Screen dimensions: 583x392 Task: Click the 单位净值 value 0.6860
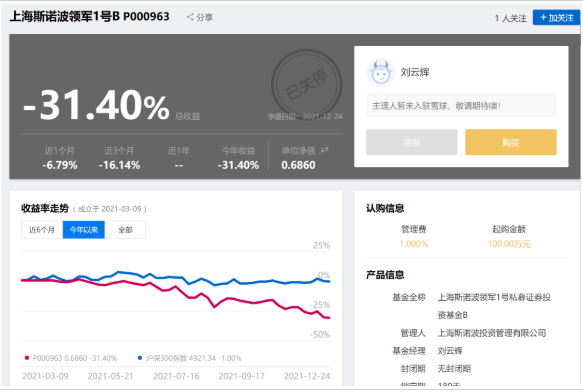[x=298, y=165]
